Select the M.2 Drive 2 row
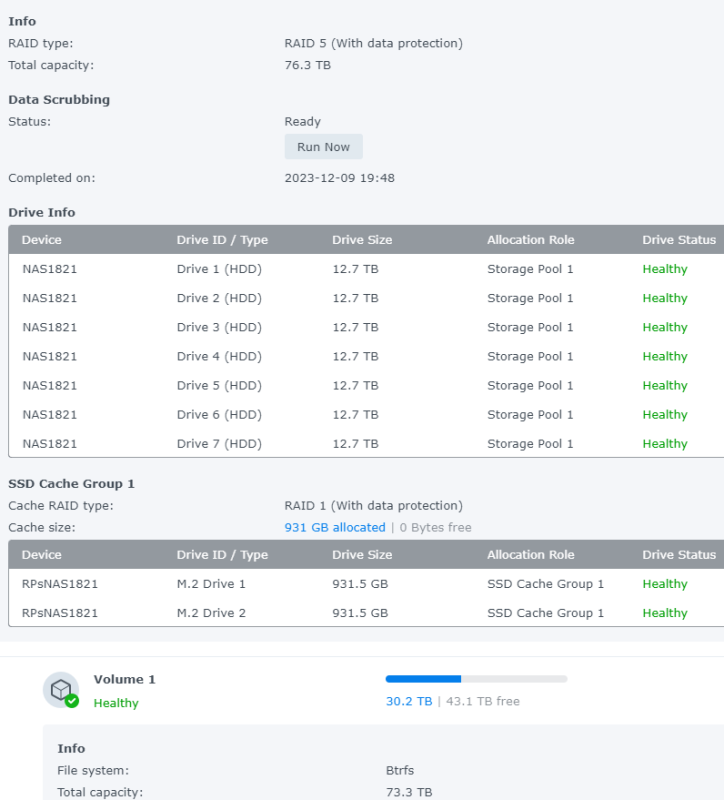The height and width of the screenshot is (800, 724). click(x=366, y=613)
